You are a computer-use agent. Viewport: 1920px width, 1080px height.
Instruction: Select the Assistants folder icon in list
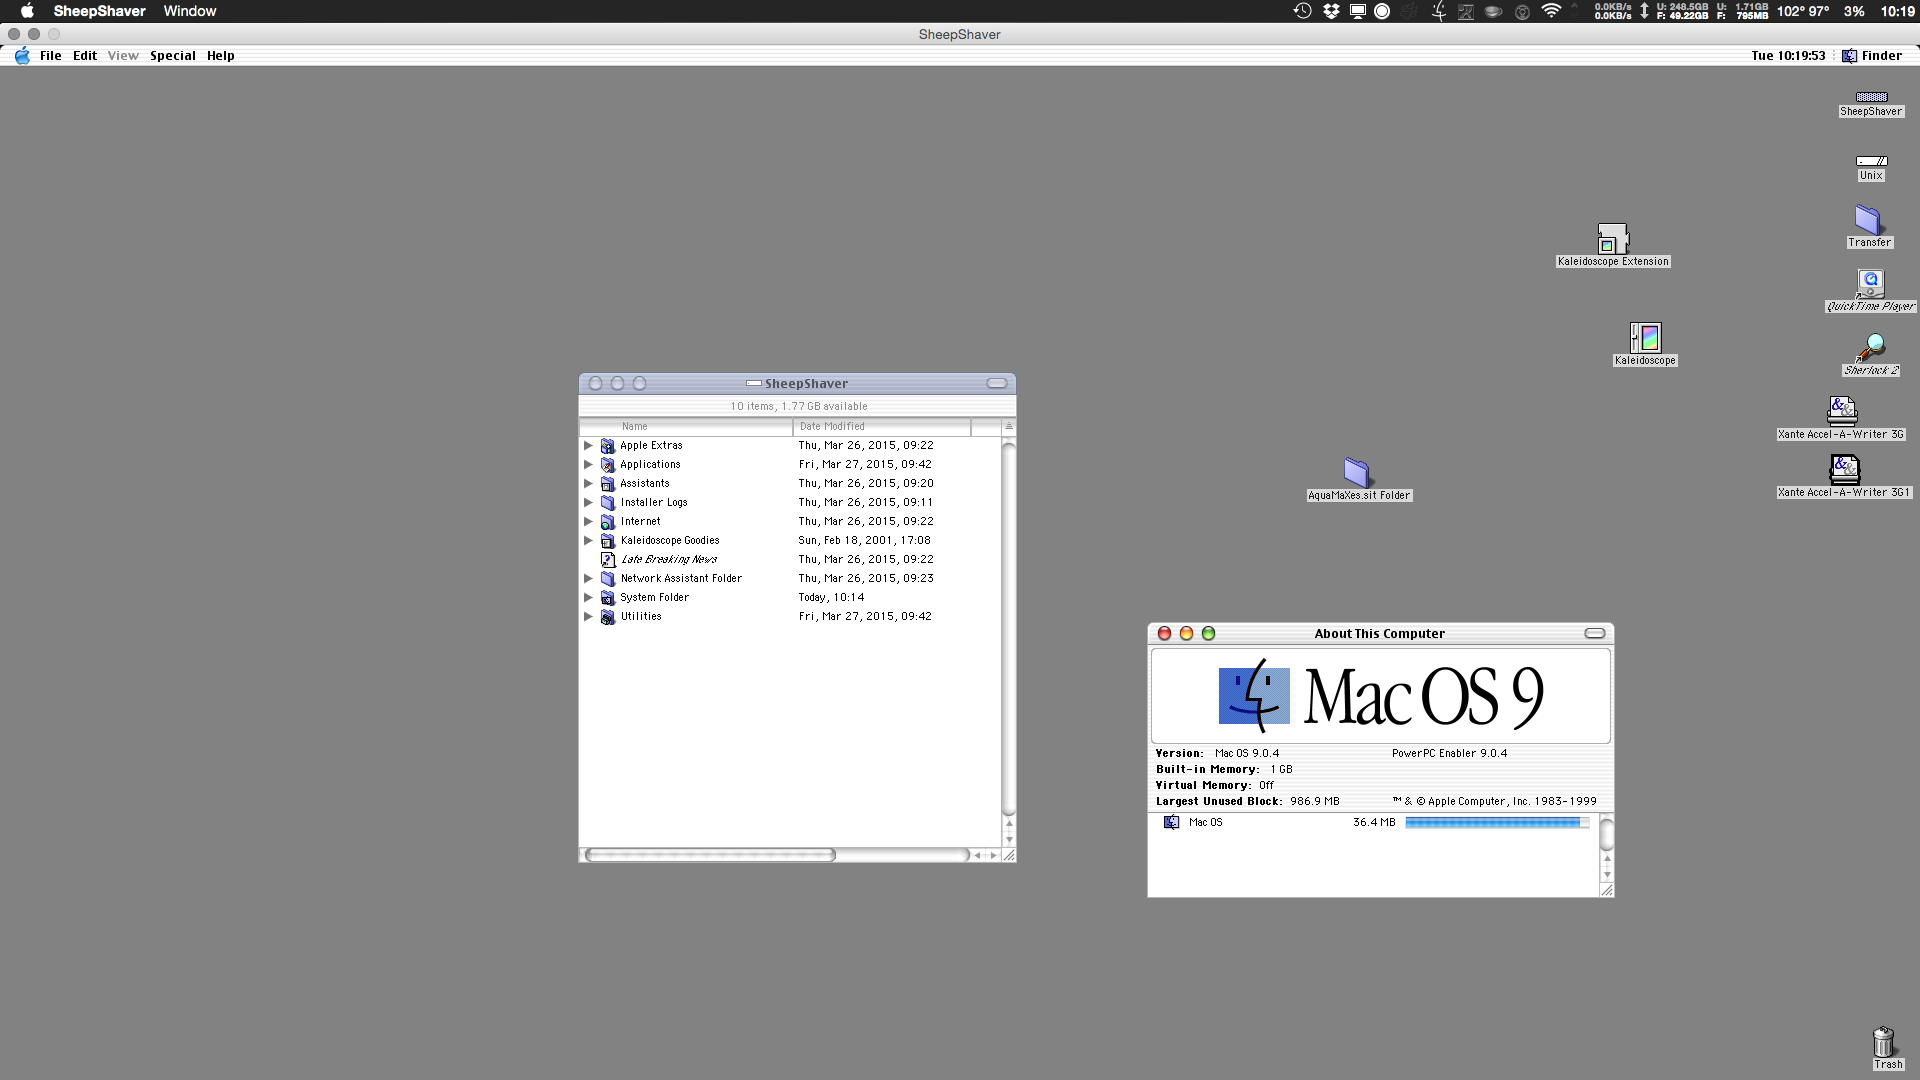click(607, 484)
